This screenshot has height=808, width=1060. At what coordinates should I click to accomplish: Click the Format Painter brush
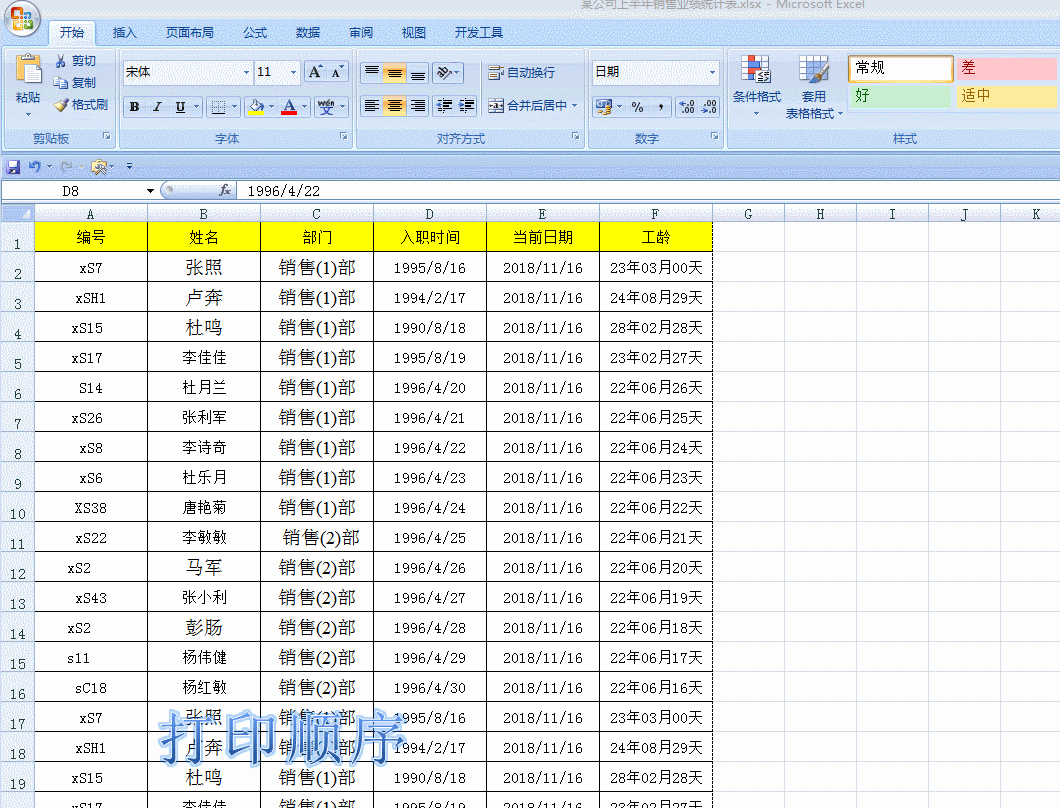(x=61, y=105)
